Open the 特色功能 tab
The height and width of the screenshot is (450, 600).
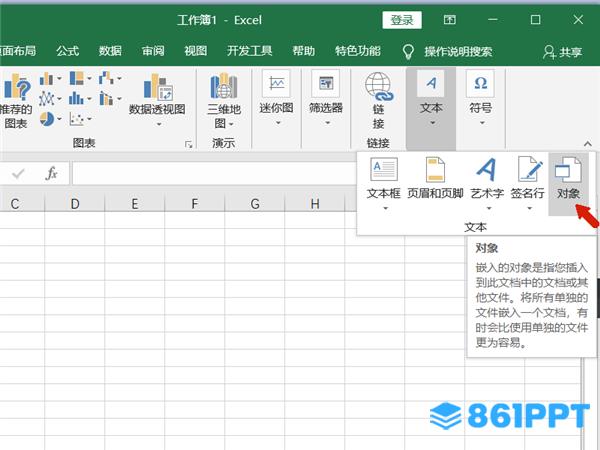pyautogui.click(x=358, y=51)
